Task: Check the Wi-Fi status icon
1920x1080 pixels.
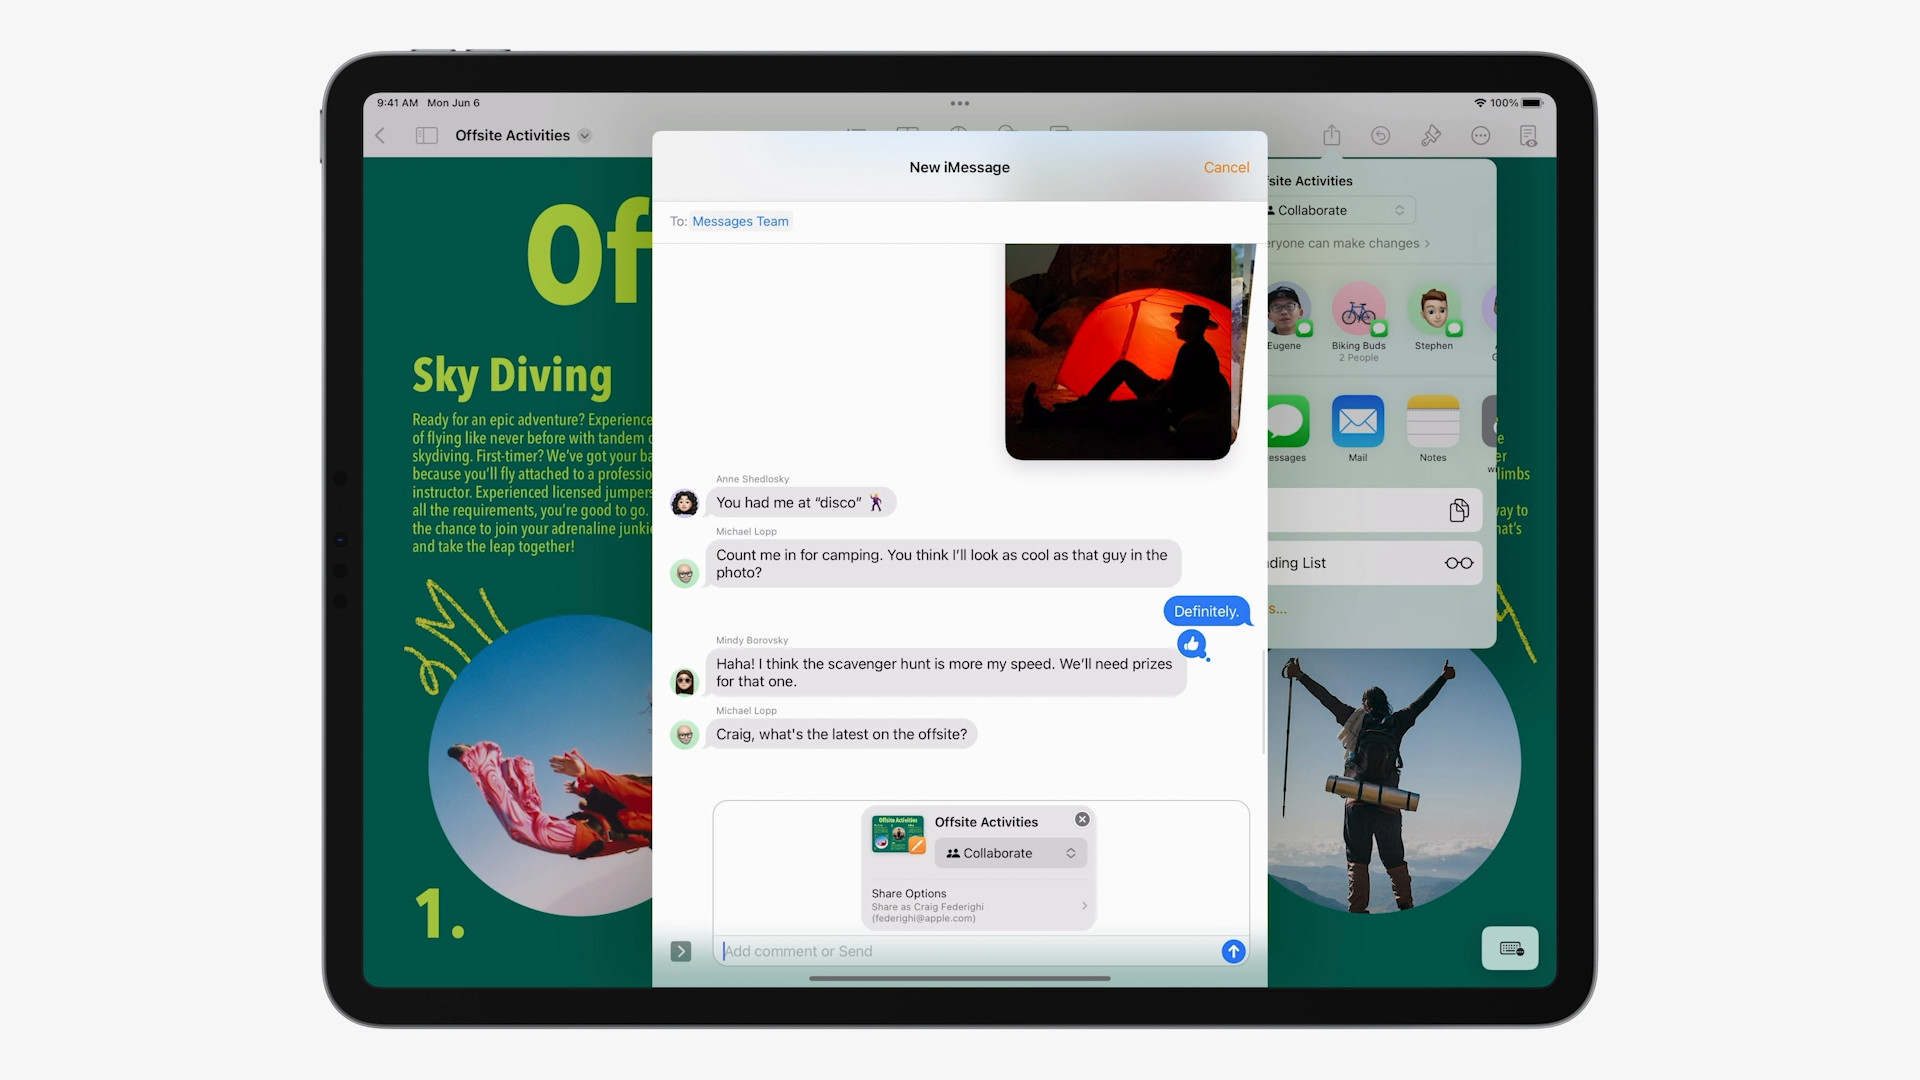Action: point(1480,103)
